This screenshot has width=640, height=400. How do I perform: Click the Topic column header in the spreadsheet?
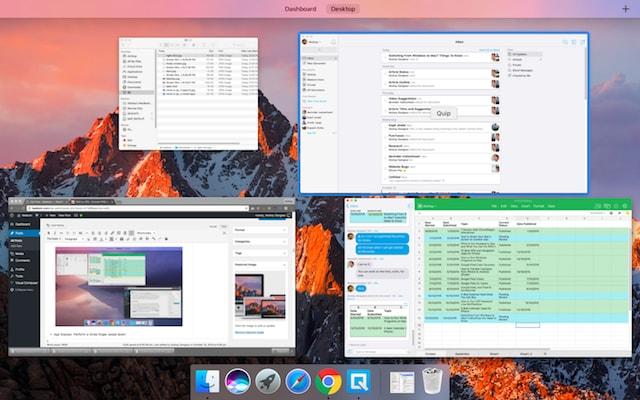pos(464,224)
